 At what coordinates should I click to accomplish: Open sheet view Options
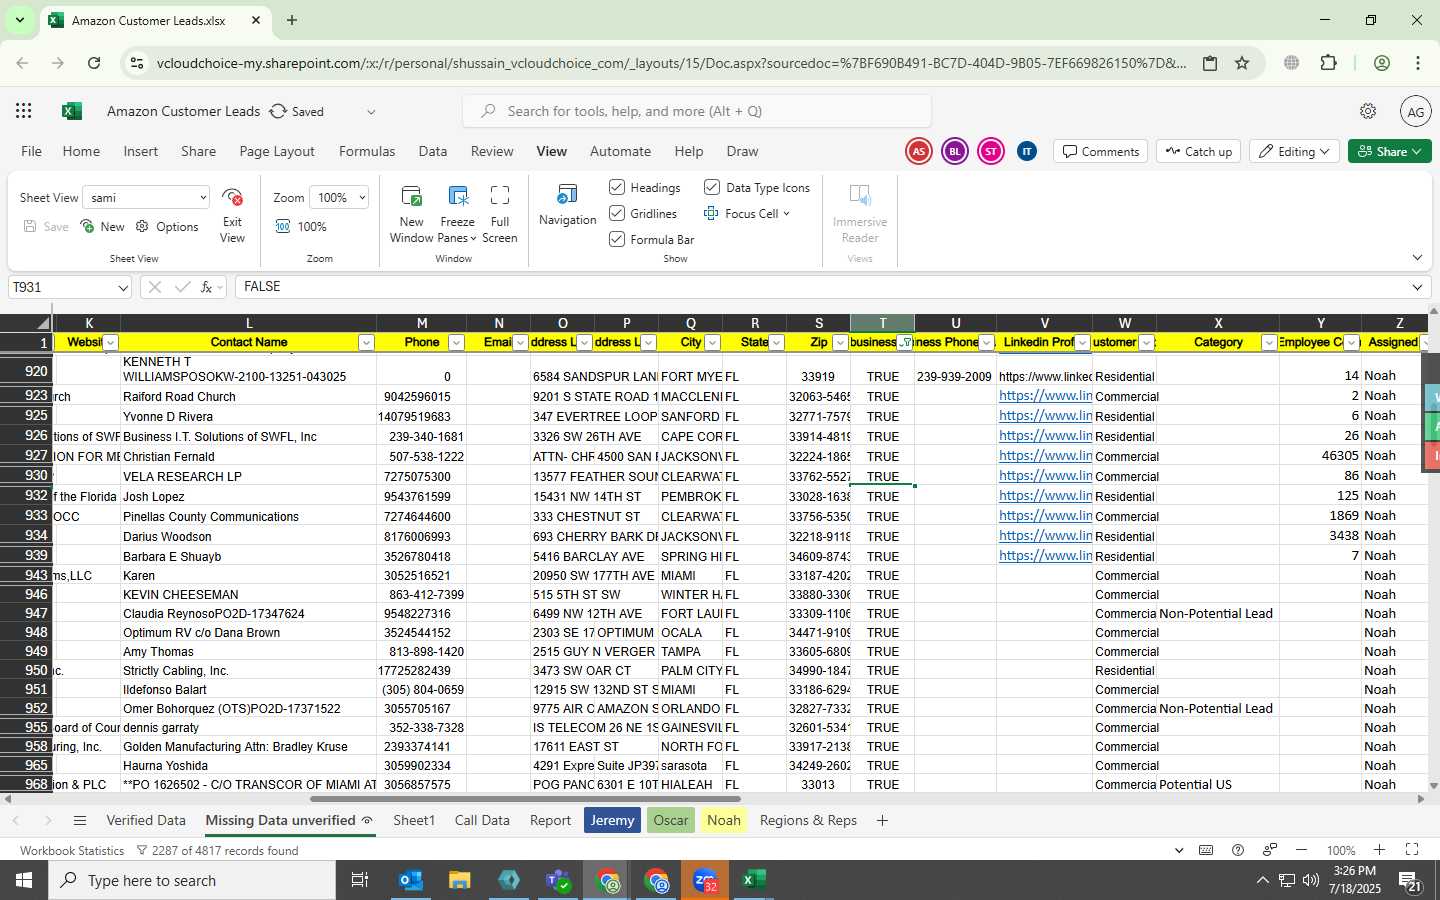[167, 227]
